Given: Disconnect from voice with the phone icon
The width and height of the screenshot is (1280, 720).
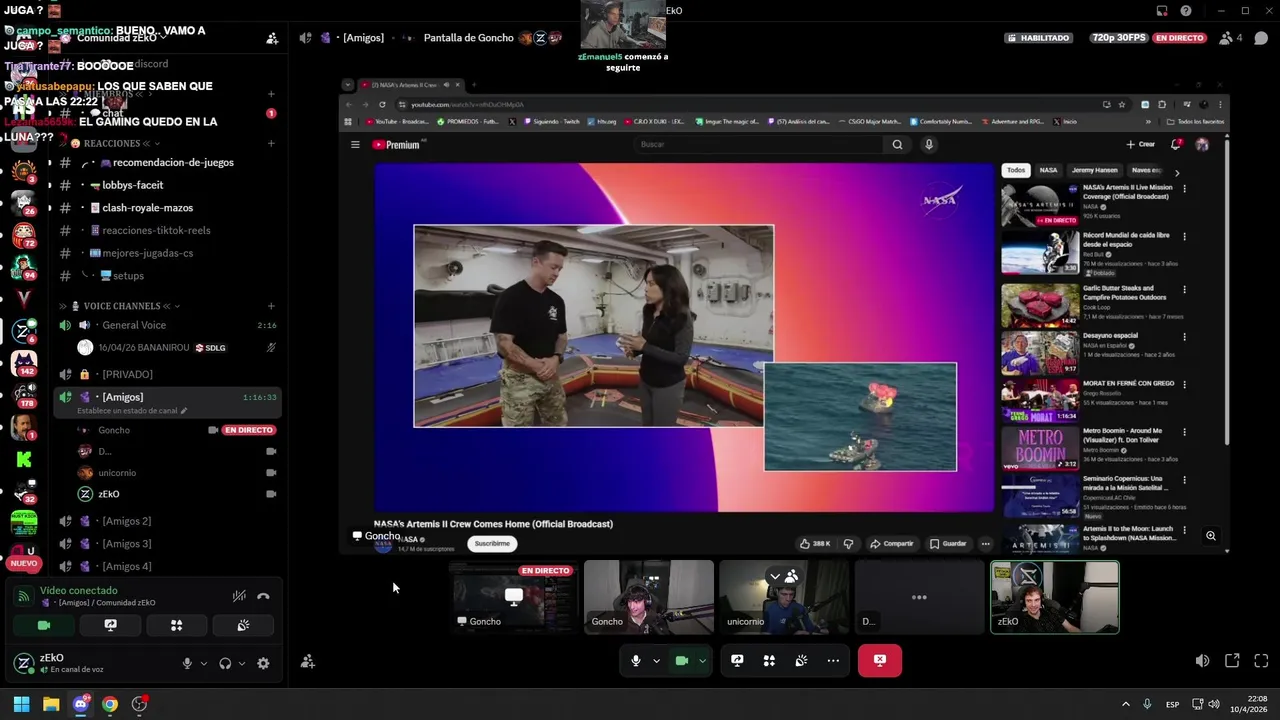Looking at the screenshot, I should click(x=263, y=596).
